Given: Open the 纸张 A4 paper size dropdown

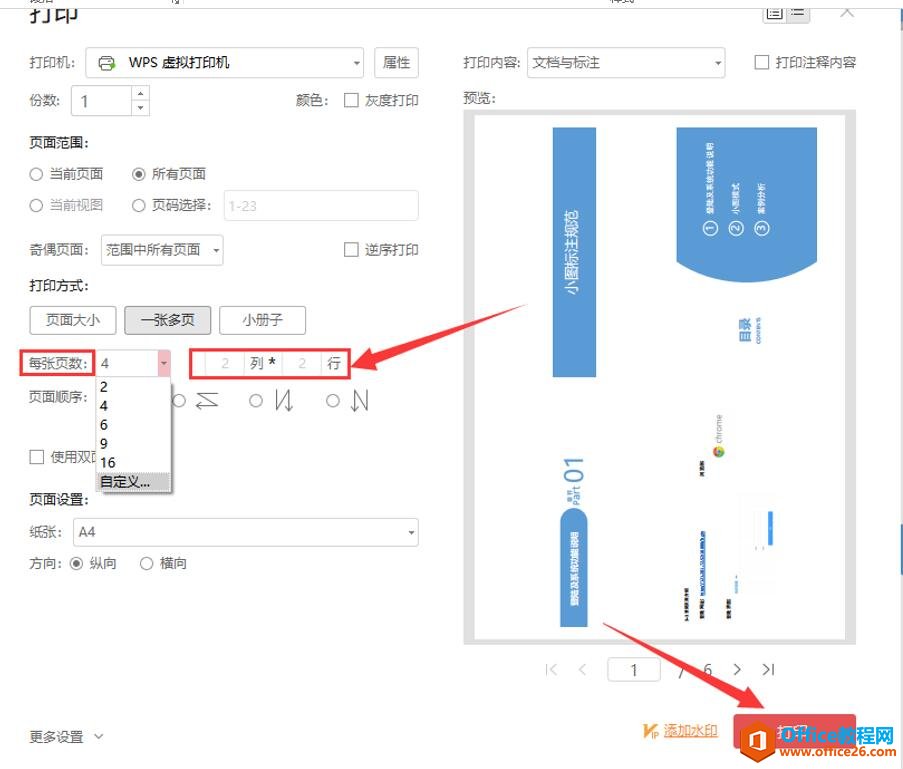Looking at the screenshot, I should point(246,532).
